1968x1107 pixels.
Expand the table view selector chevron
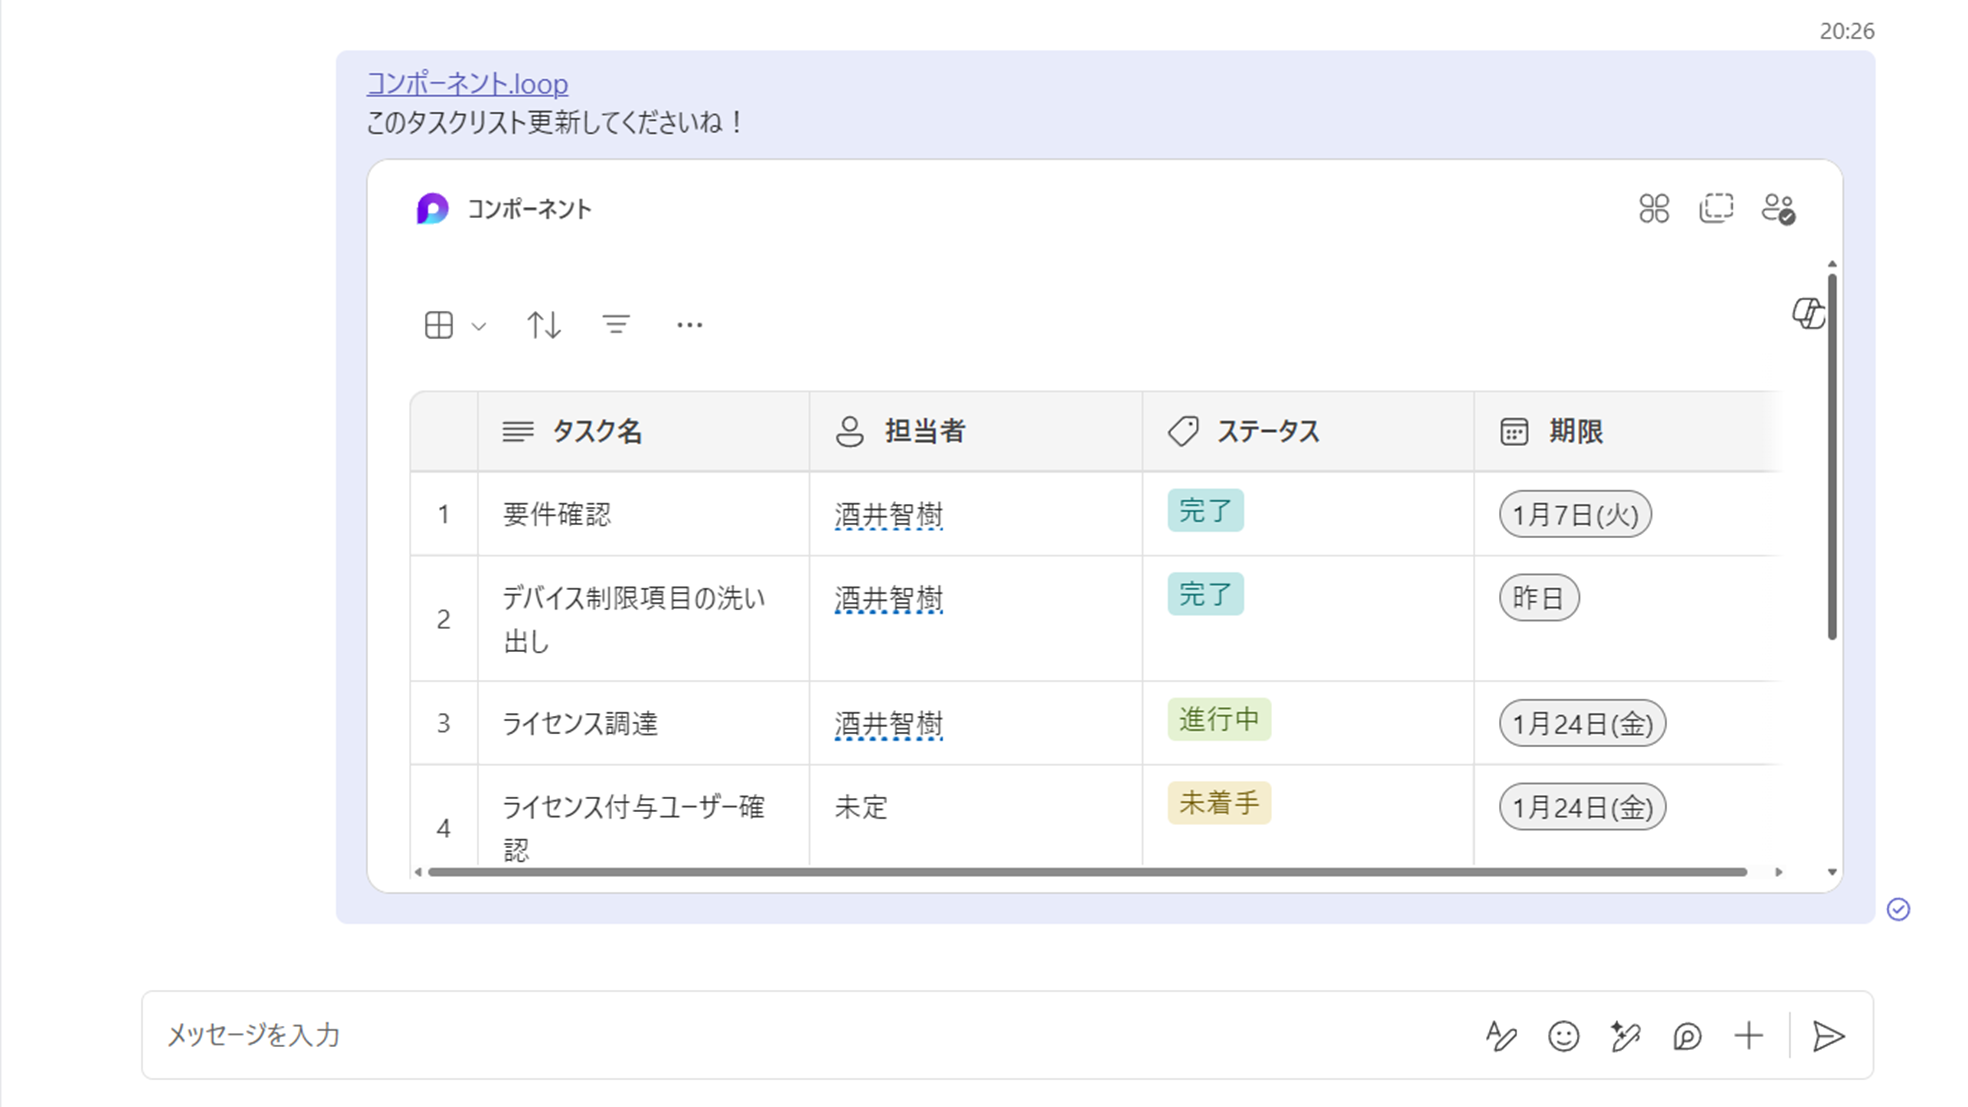tap(479, 326)
